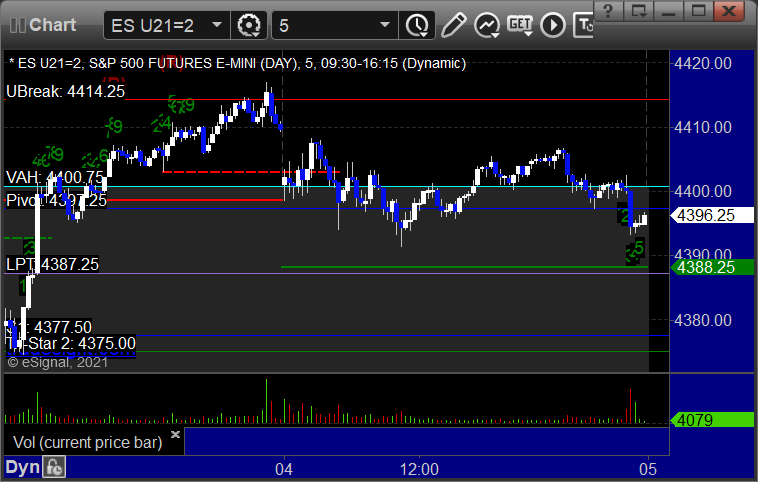The image size is (758, 482).
Task: Open the GET studies menu icon
Action: coord(520,25)
